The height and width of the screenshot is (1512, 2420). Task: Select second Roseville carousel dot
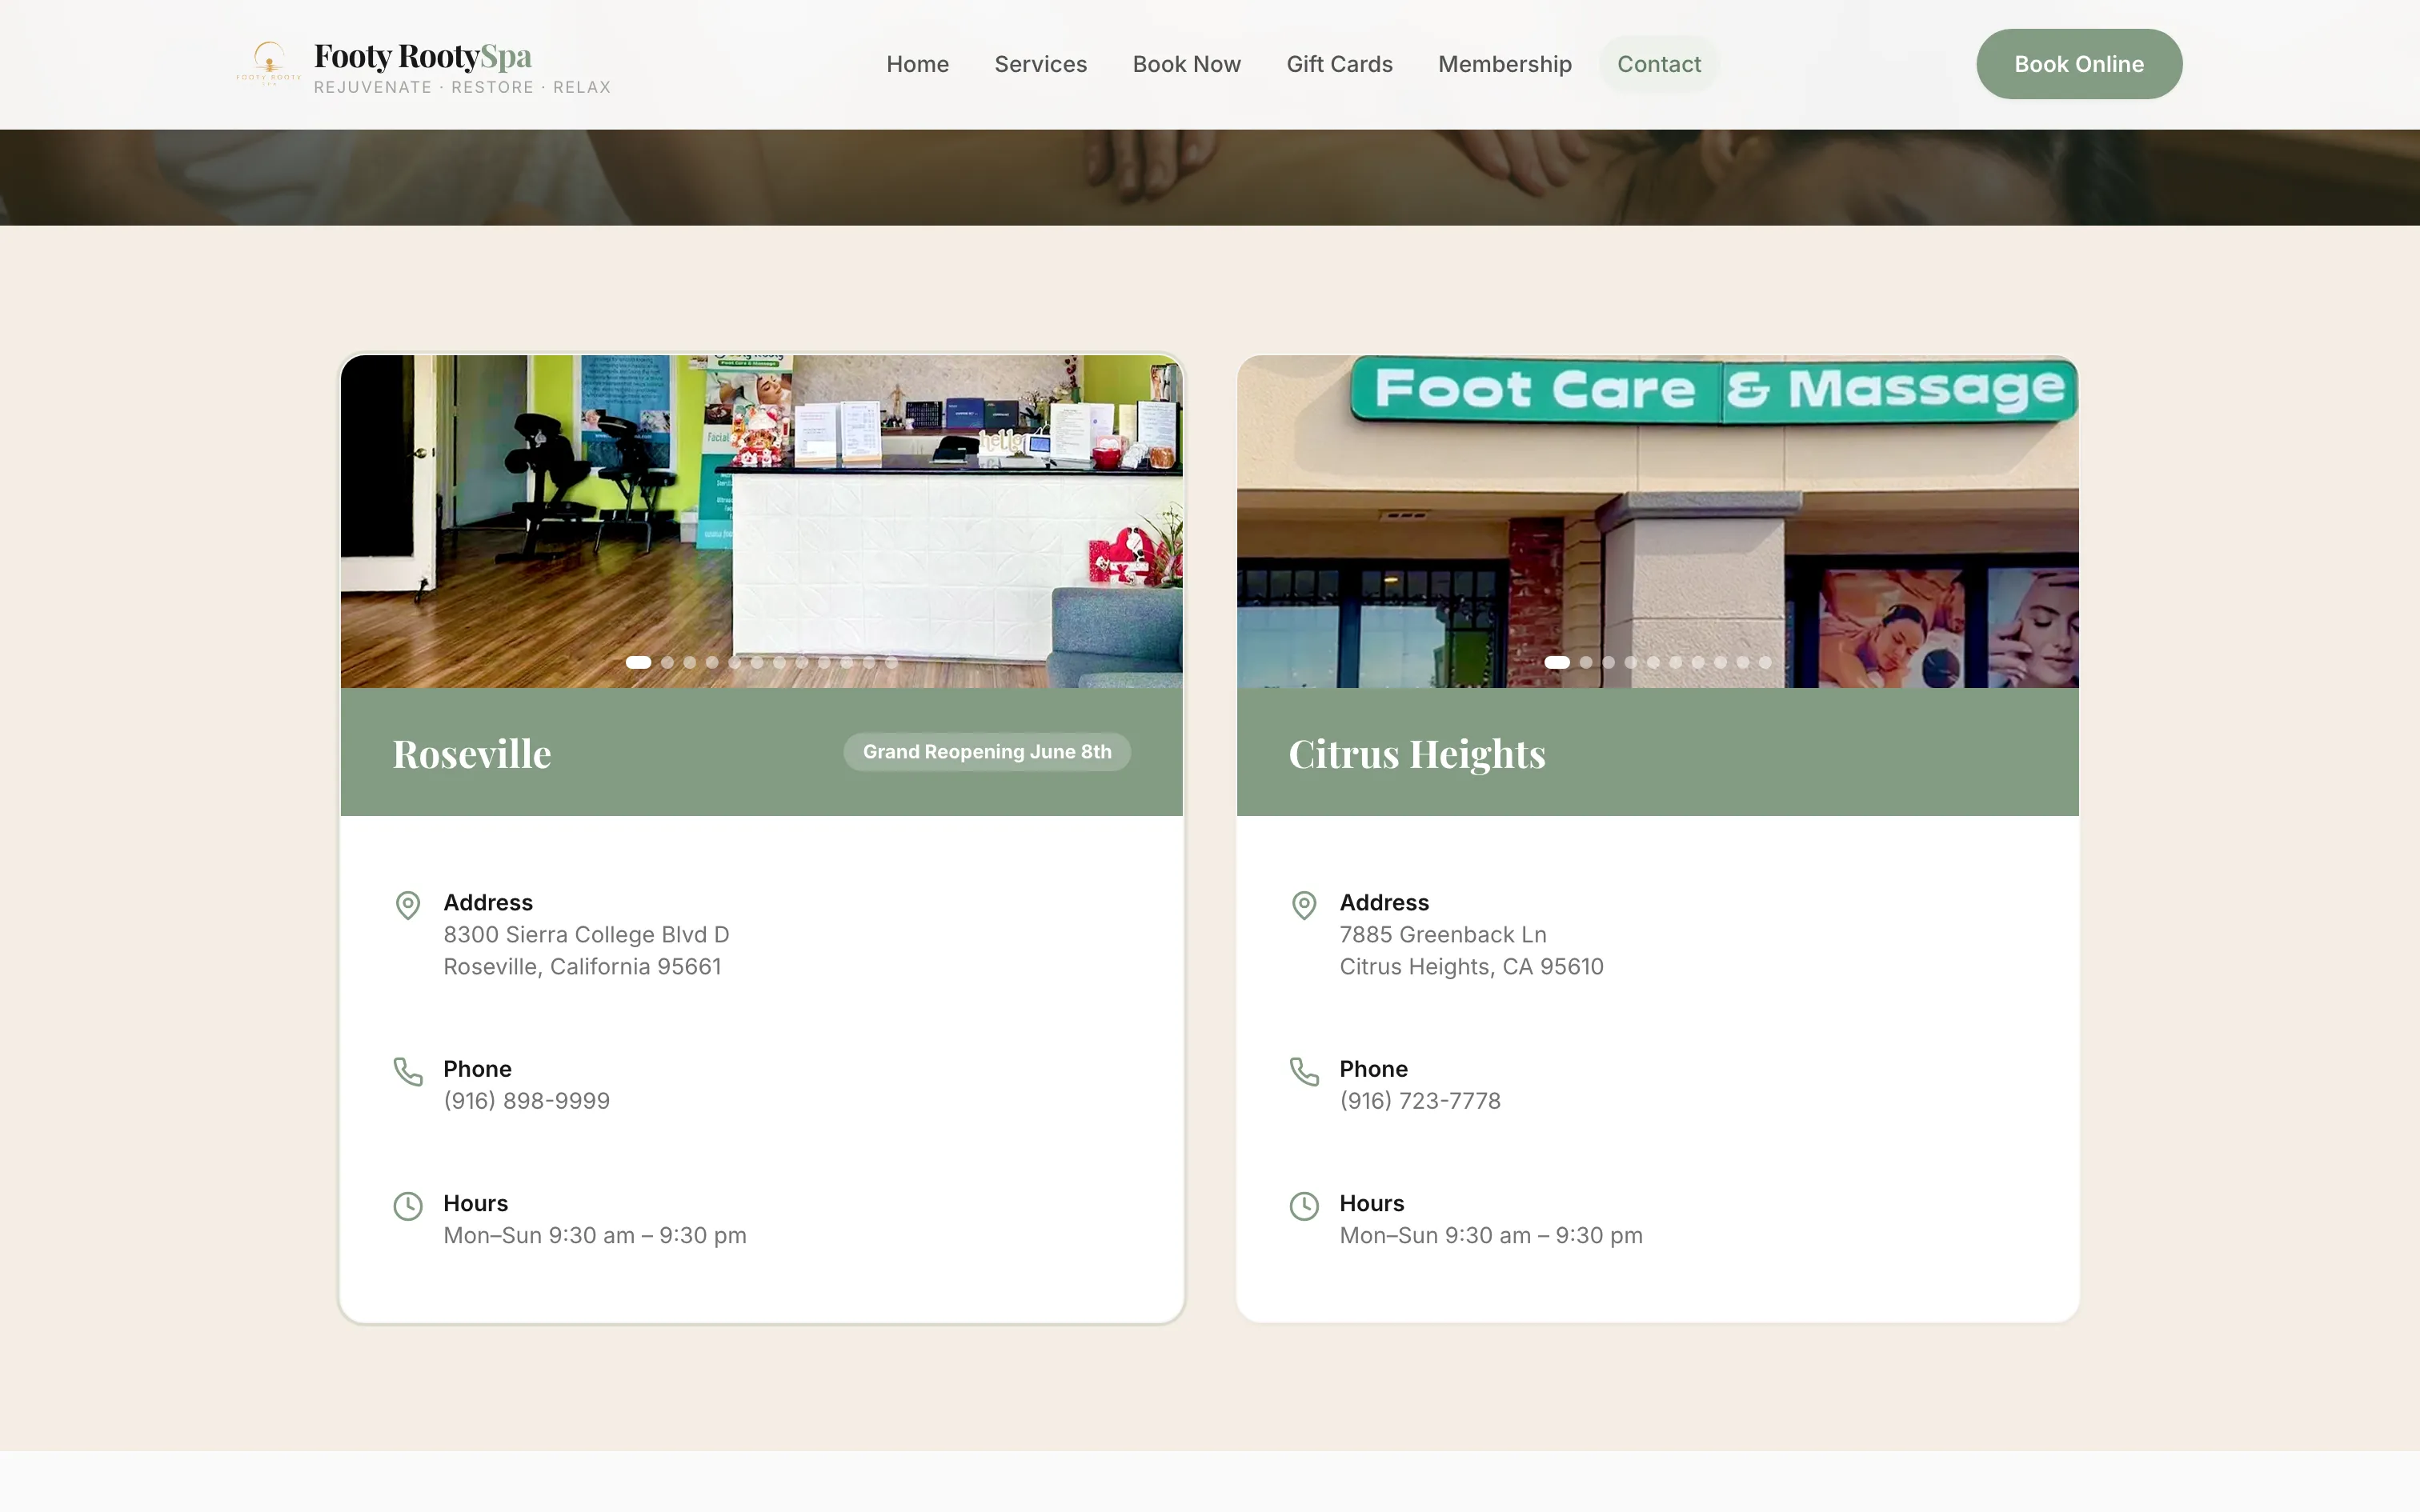[x=667, y=662]
